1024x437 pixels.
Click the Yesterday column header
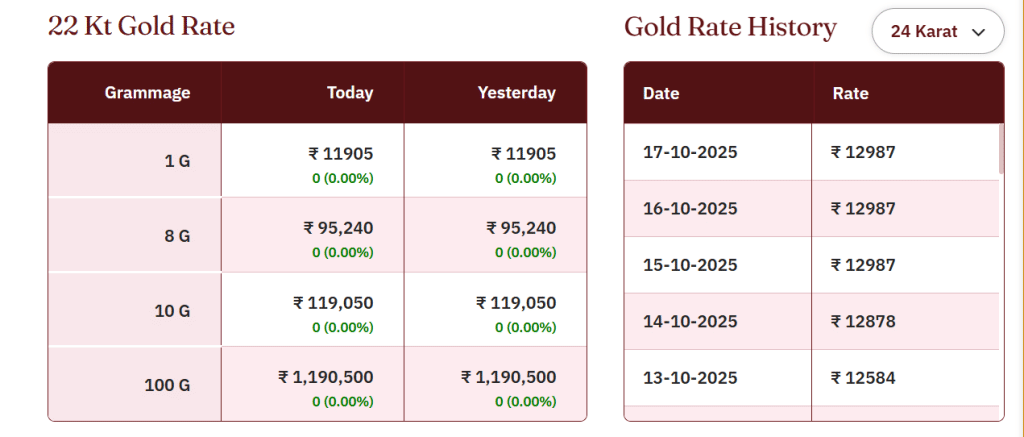pos(516,93)
